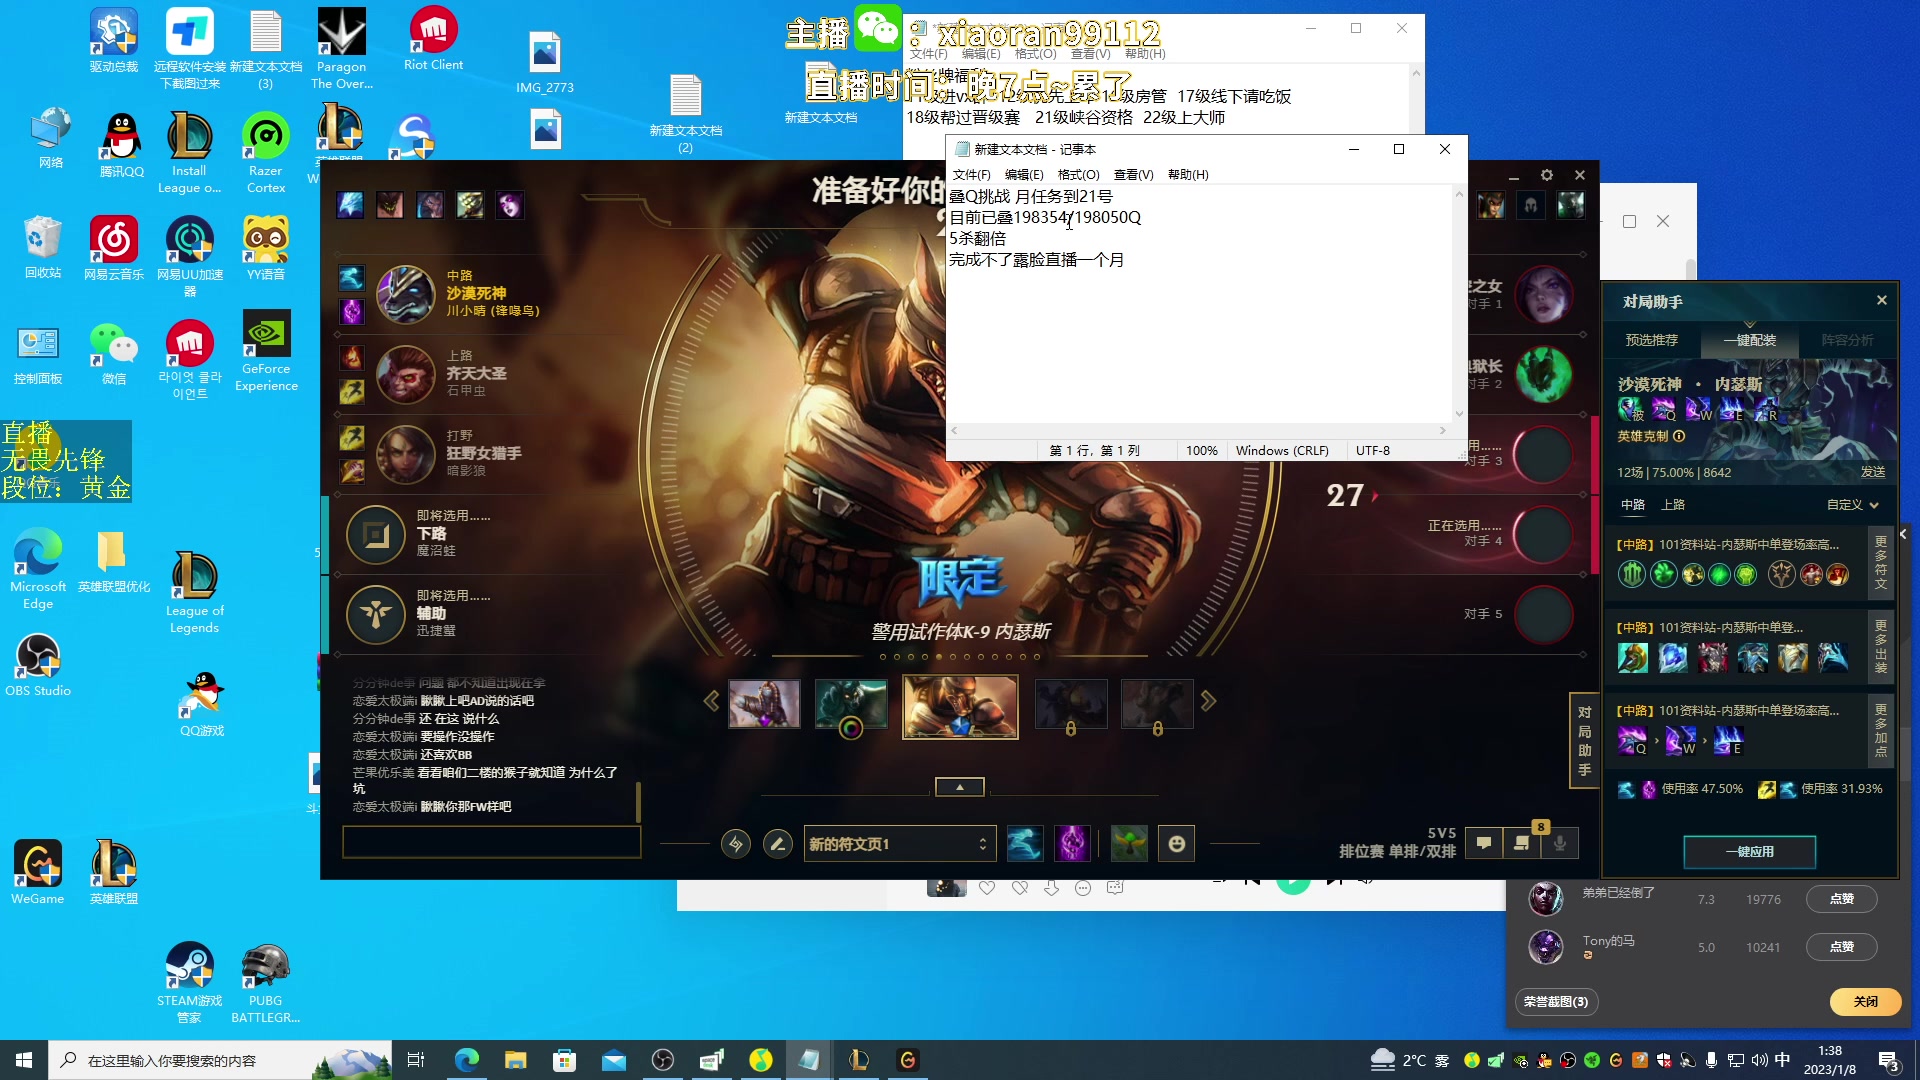Open 更多加点 for more skill orders
This screenshot has height=1080, width=1920.
[x=1881, y=729]
